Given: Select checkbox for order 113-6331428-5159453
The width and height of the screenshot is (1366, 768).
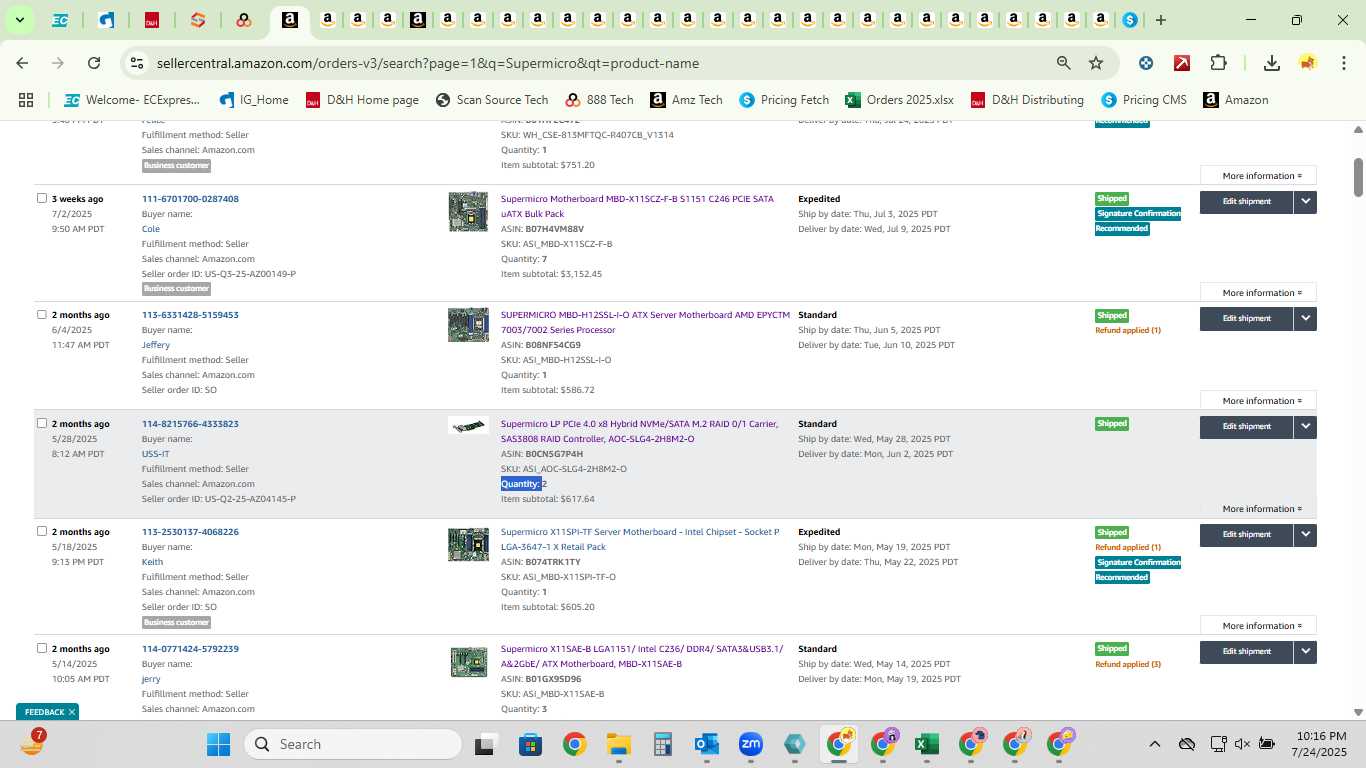Looking at the screenshot, I should coord(42,314).
